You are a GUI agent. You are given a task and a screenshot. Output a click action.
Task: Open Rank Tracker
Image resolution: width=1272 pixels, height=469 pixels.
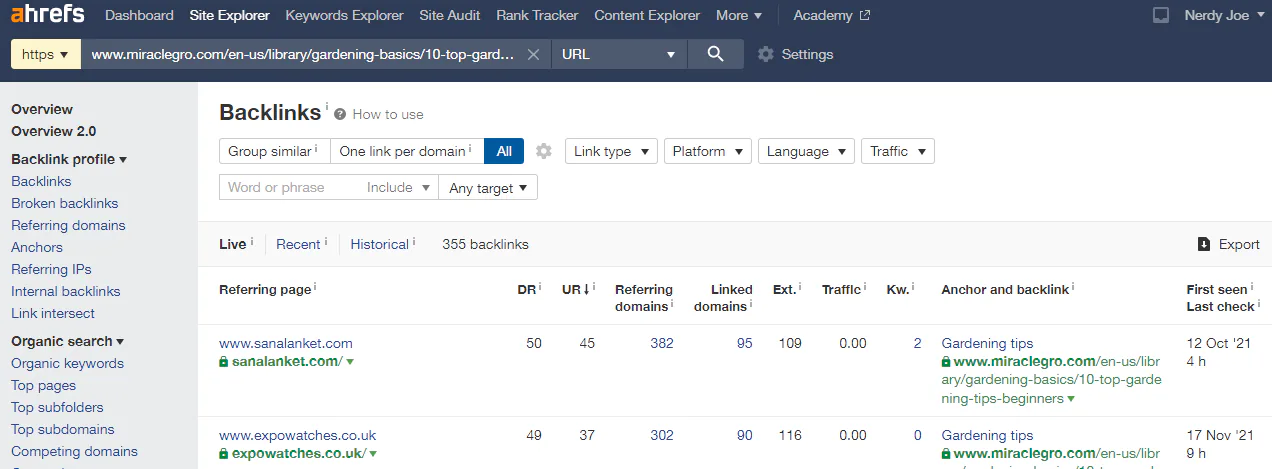[537, 15]
